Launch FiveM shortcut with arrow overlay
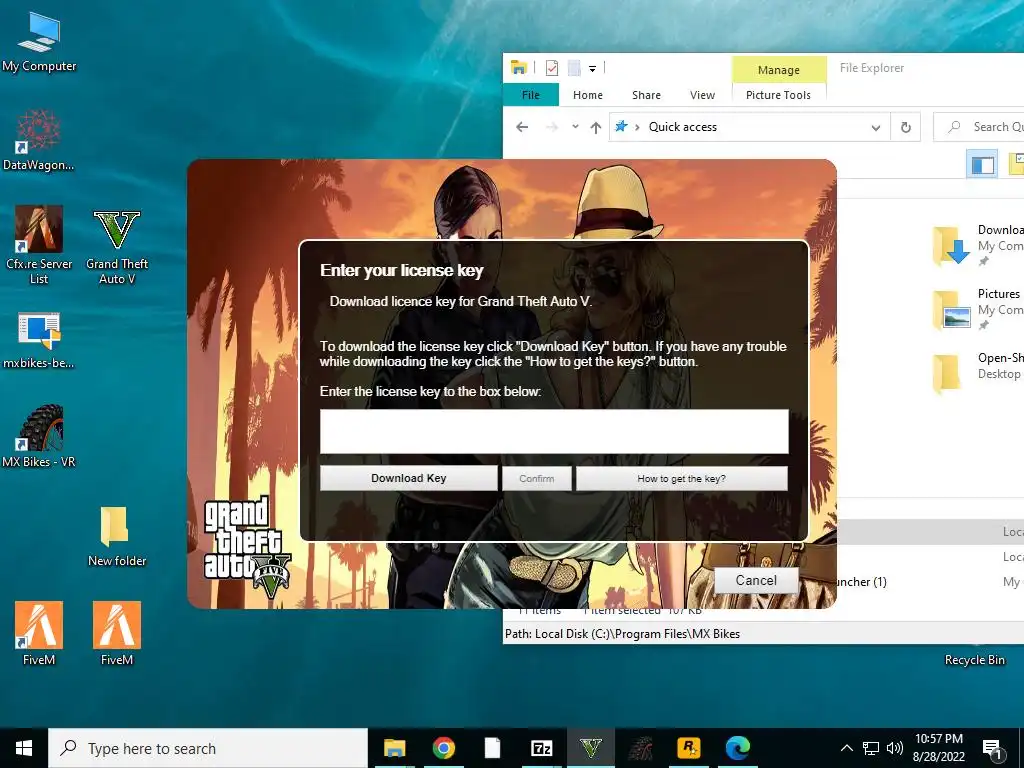This screenshot has width=1024, height=768. tap(39, 633)
